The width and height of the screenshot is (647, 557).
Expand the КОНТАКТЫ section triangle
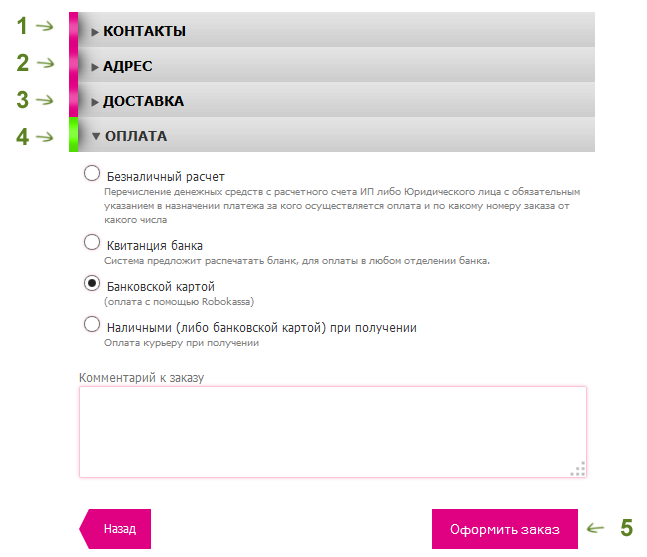[x=95, y=32]
